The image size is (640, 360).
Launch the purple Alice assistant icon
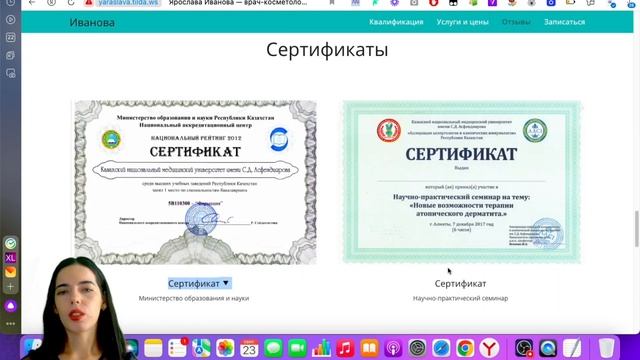11,306
